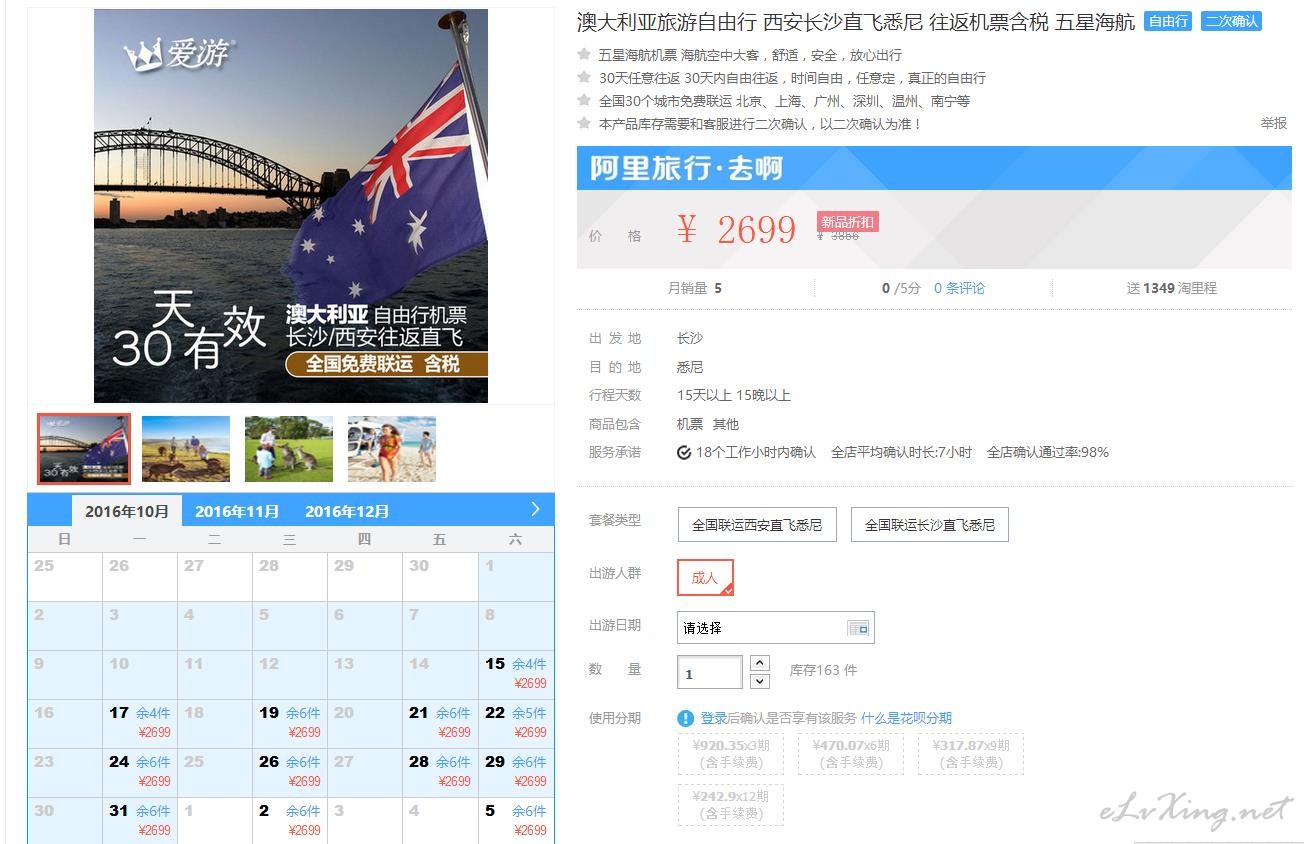Click the 库存163 件 stock text
Screen dimensions: 1304x844
[x=823, y=670]
